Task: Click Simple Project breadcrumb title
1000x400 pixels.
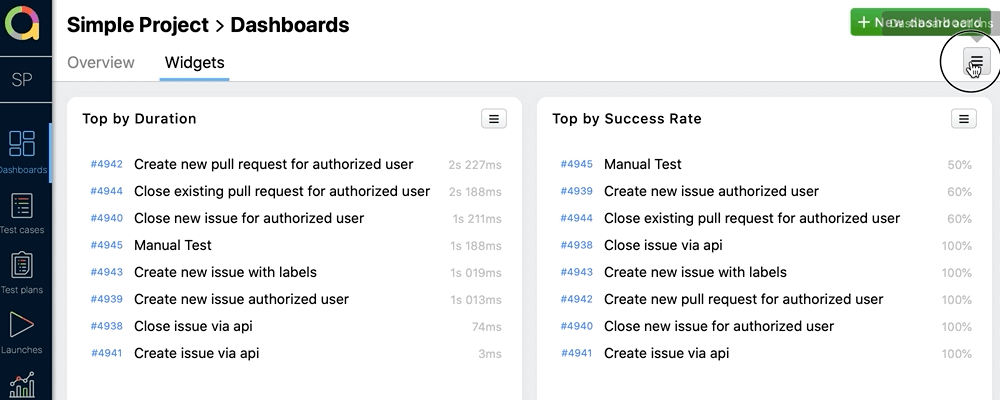Action: coord(138,25)
